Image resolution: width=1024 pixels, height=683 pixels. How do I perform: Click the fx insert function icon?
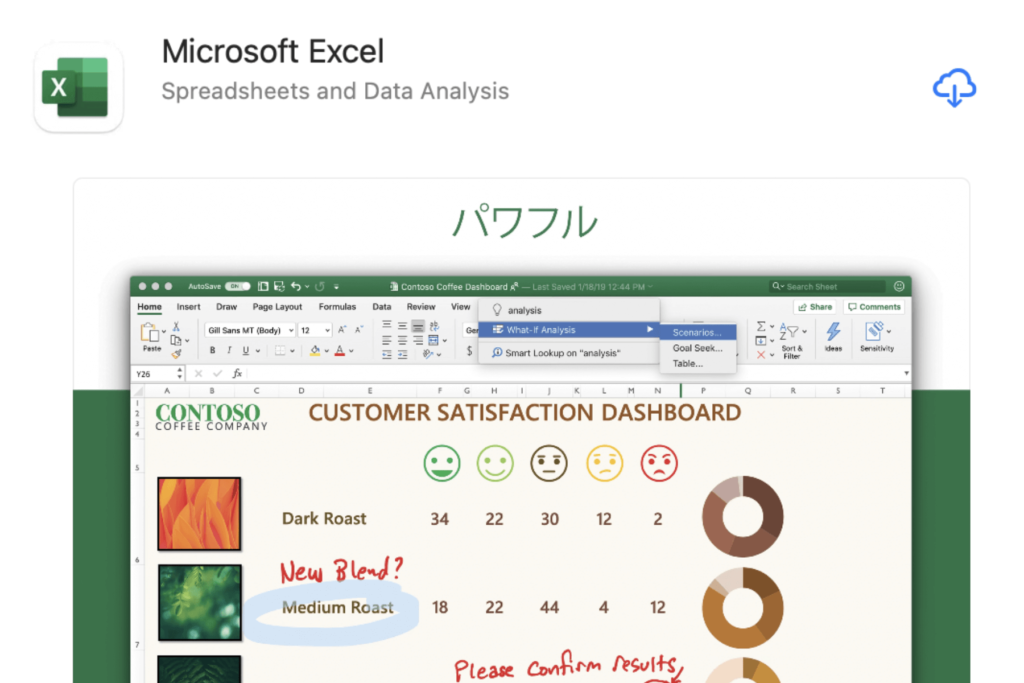[x=237, y=373]
